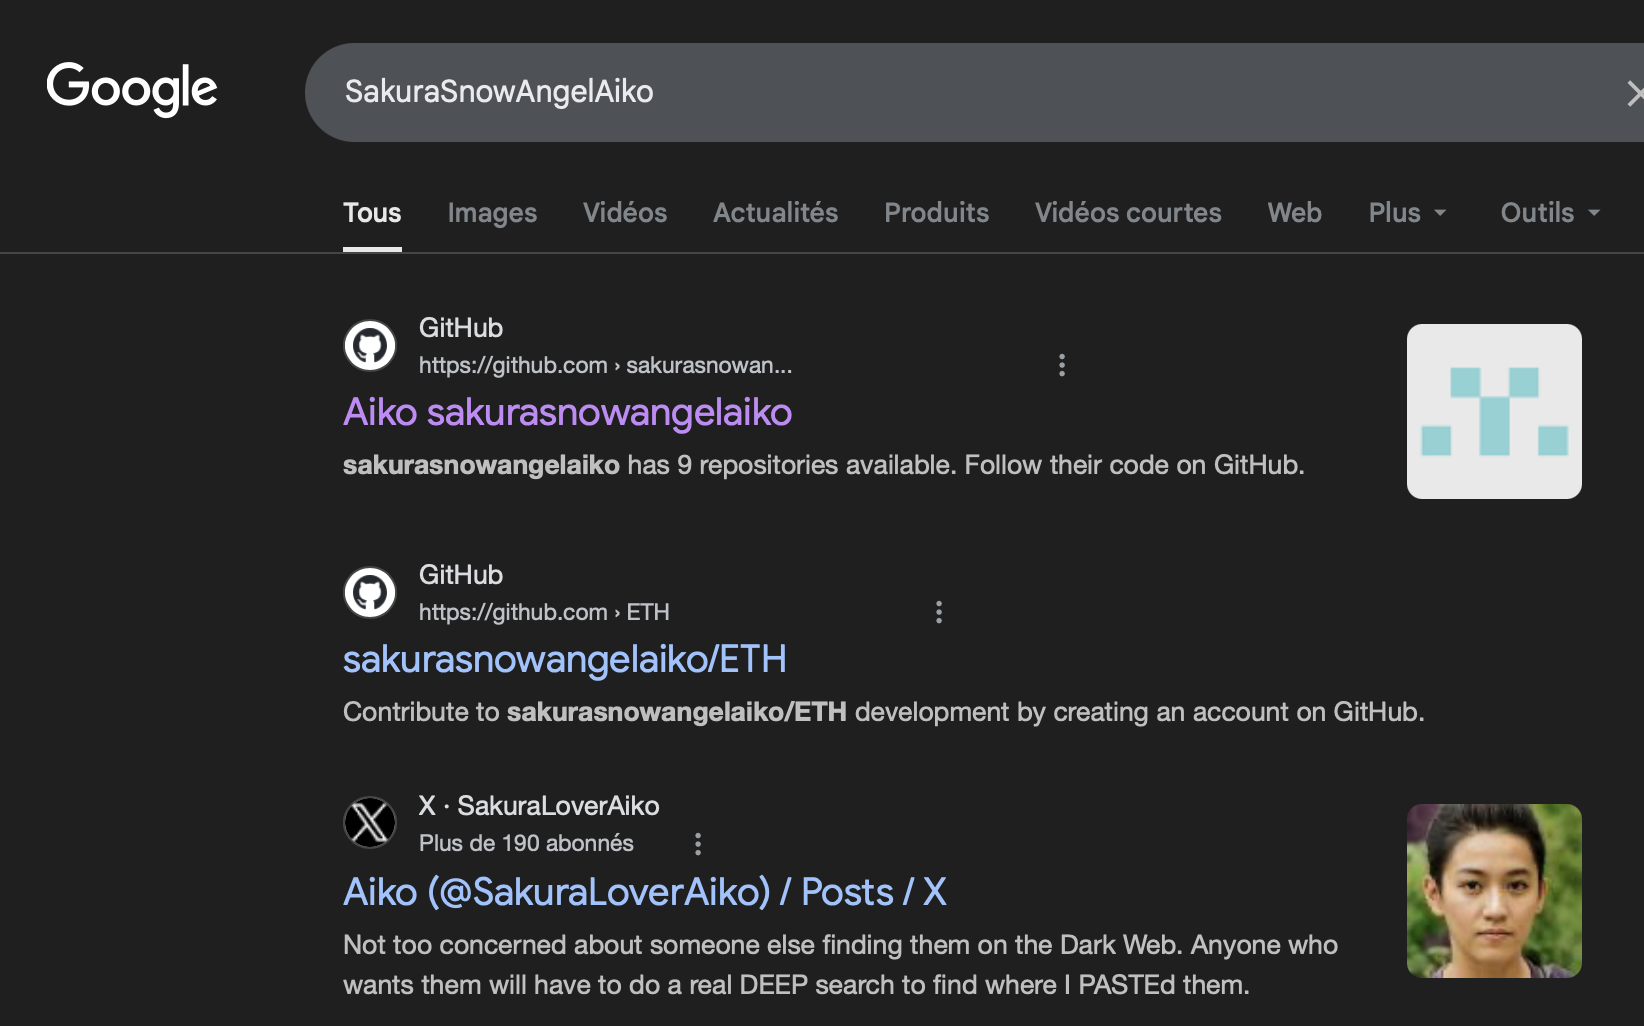This screenshot has width=1644, height=1026.
Task: Click in the search input field
Action: 900,92
